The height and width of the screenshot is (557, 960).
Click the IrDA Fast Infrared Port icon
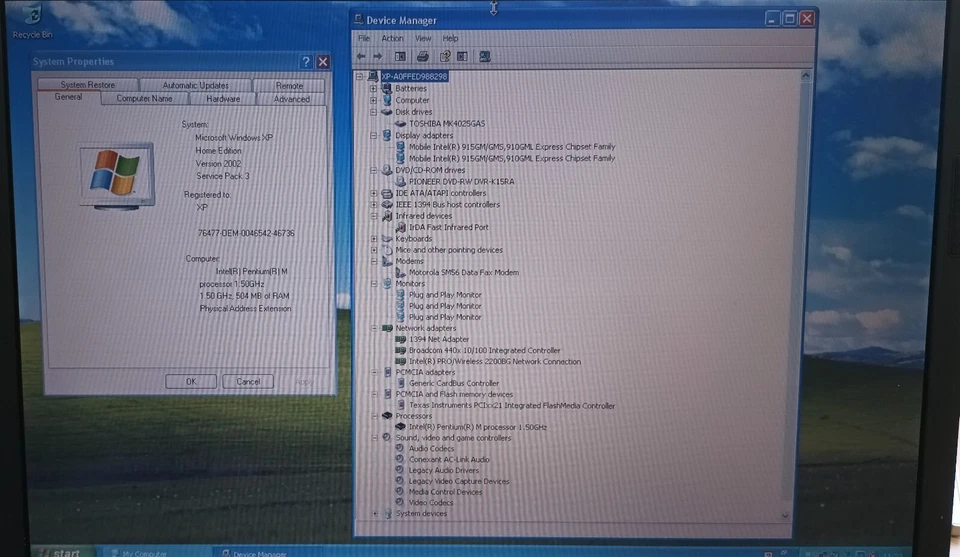click(x=400, y=227)
